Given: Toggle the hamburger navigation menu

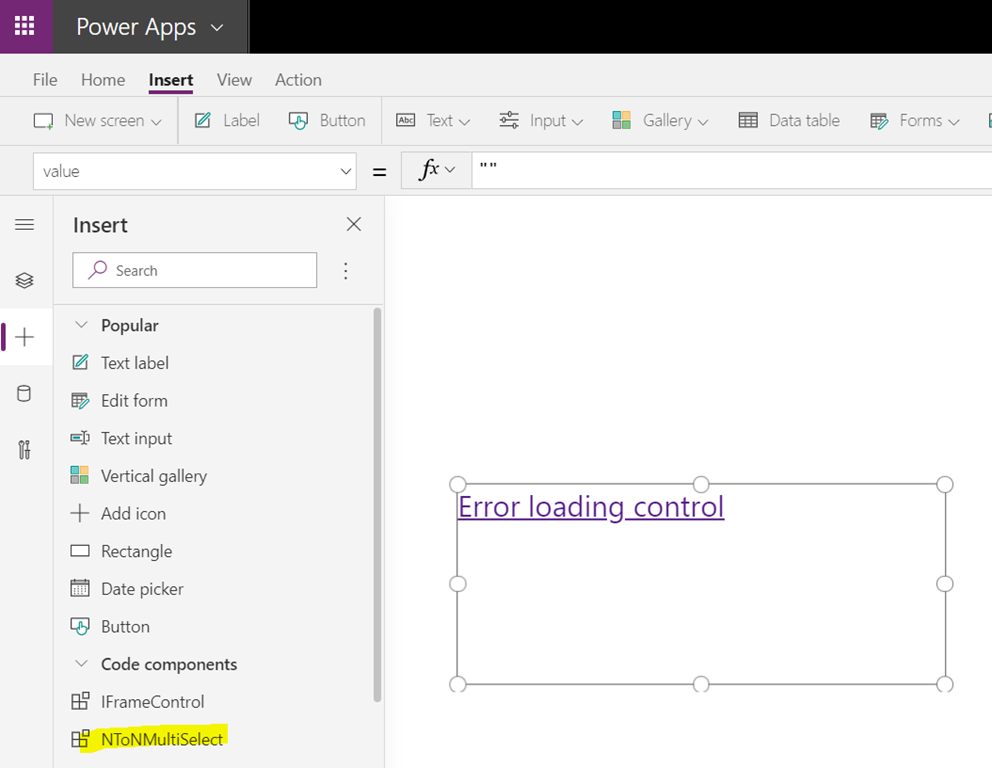Looking at the screenshot, I should point(25,225).
